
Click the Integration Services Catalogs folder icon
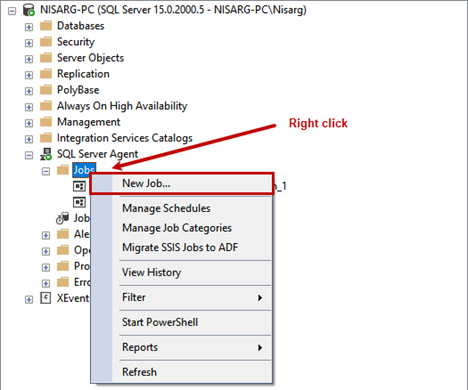46,138
